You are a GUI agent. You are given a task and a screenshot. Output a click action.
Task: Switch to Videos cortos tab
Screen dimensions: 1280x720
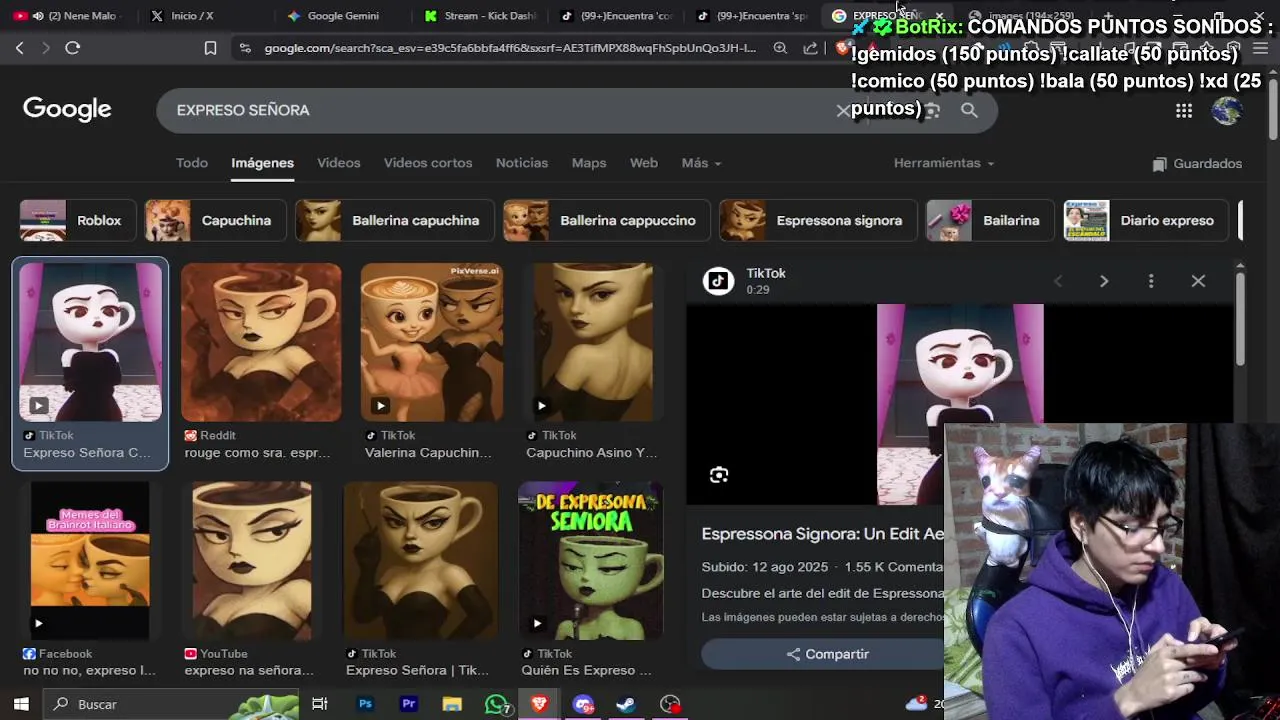(x=428, y=163)
